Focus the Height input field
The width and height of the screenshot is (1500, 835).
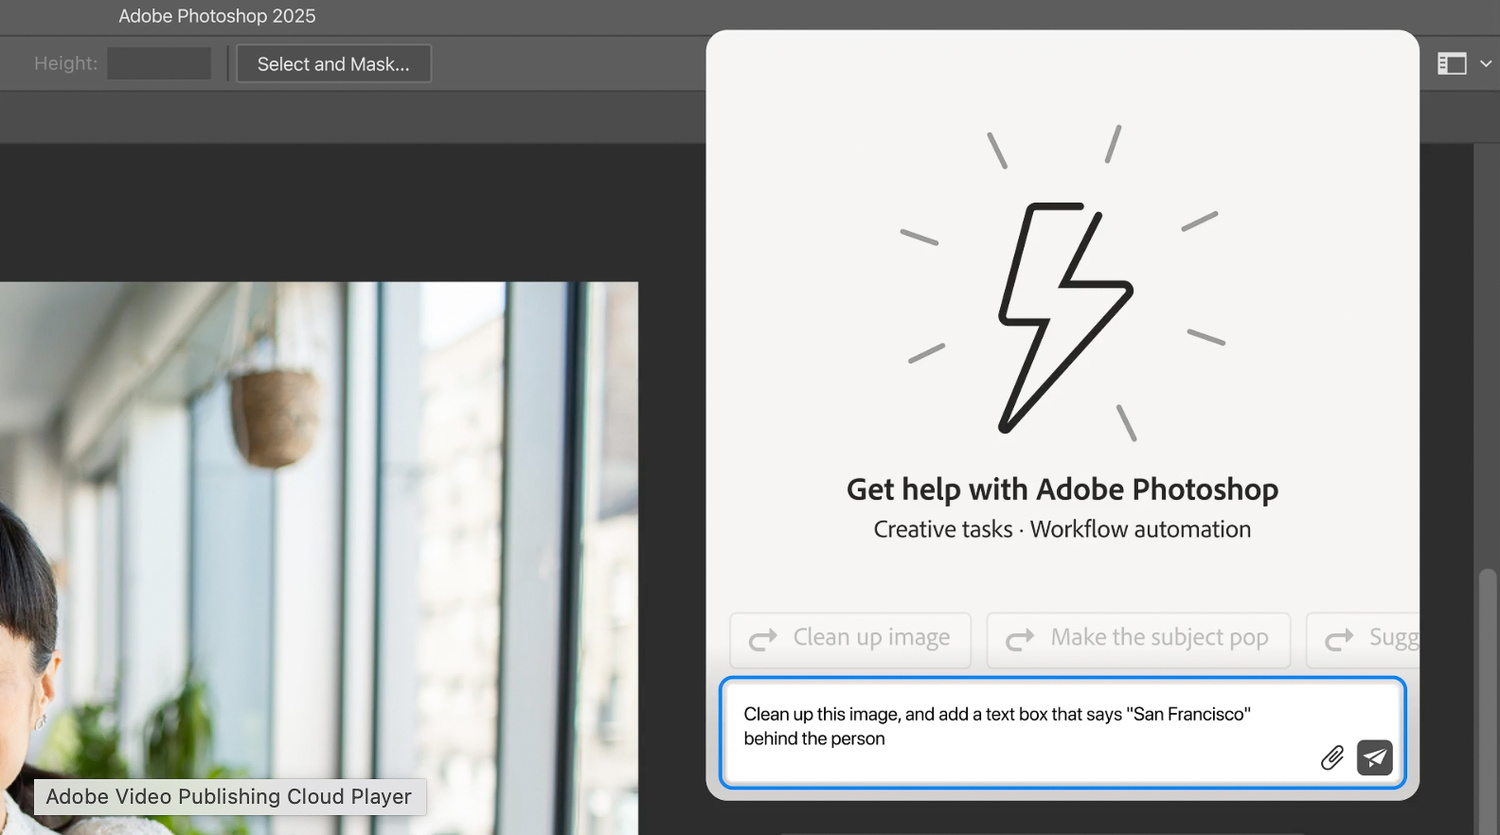click(x=159, y=64)
